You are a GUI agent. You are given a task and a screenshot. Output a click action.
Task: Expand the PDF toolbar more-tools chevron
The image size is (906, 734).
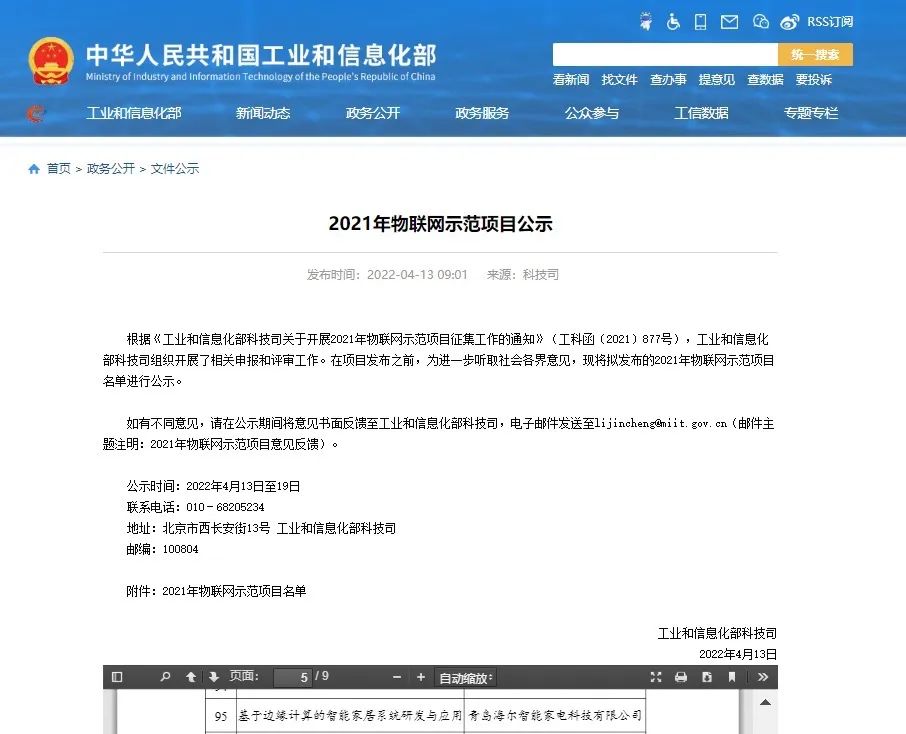[763, 677]
